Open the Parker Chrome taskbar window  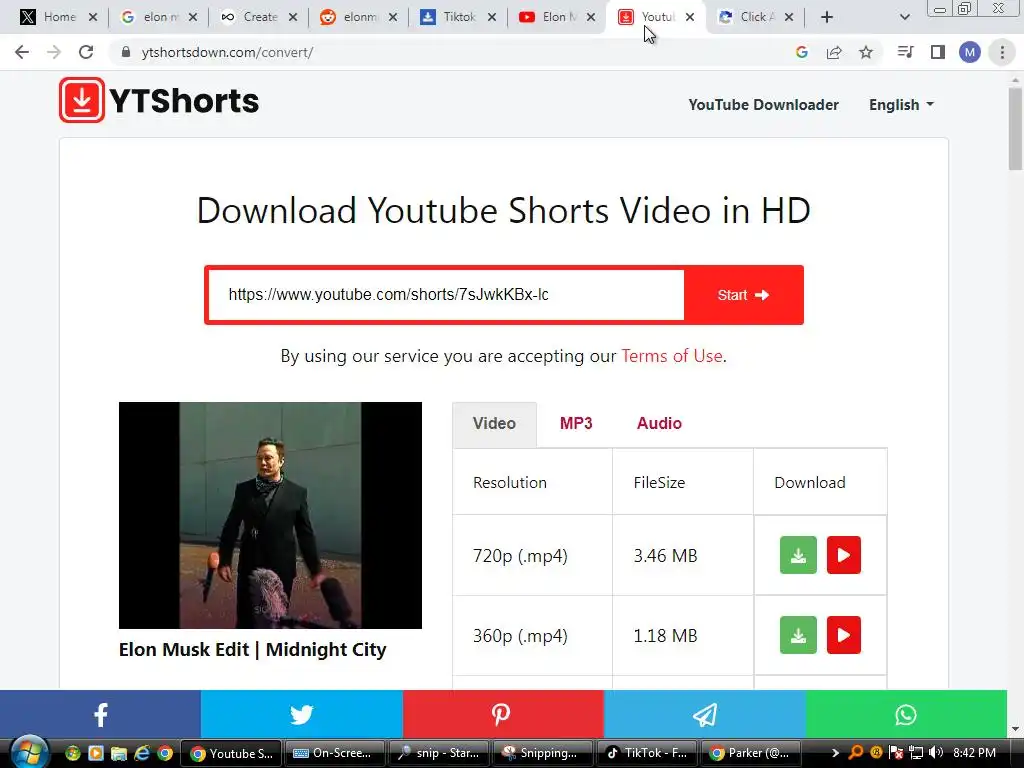(750, 753)
